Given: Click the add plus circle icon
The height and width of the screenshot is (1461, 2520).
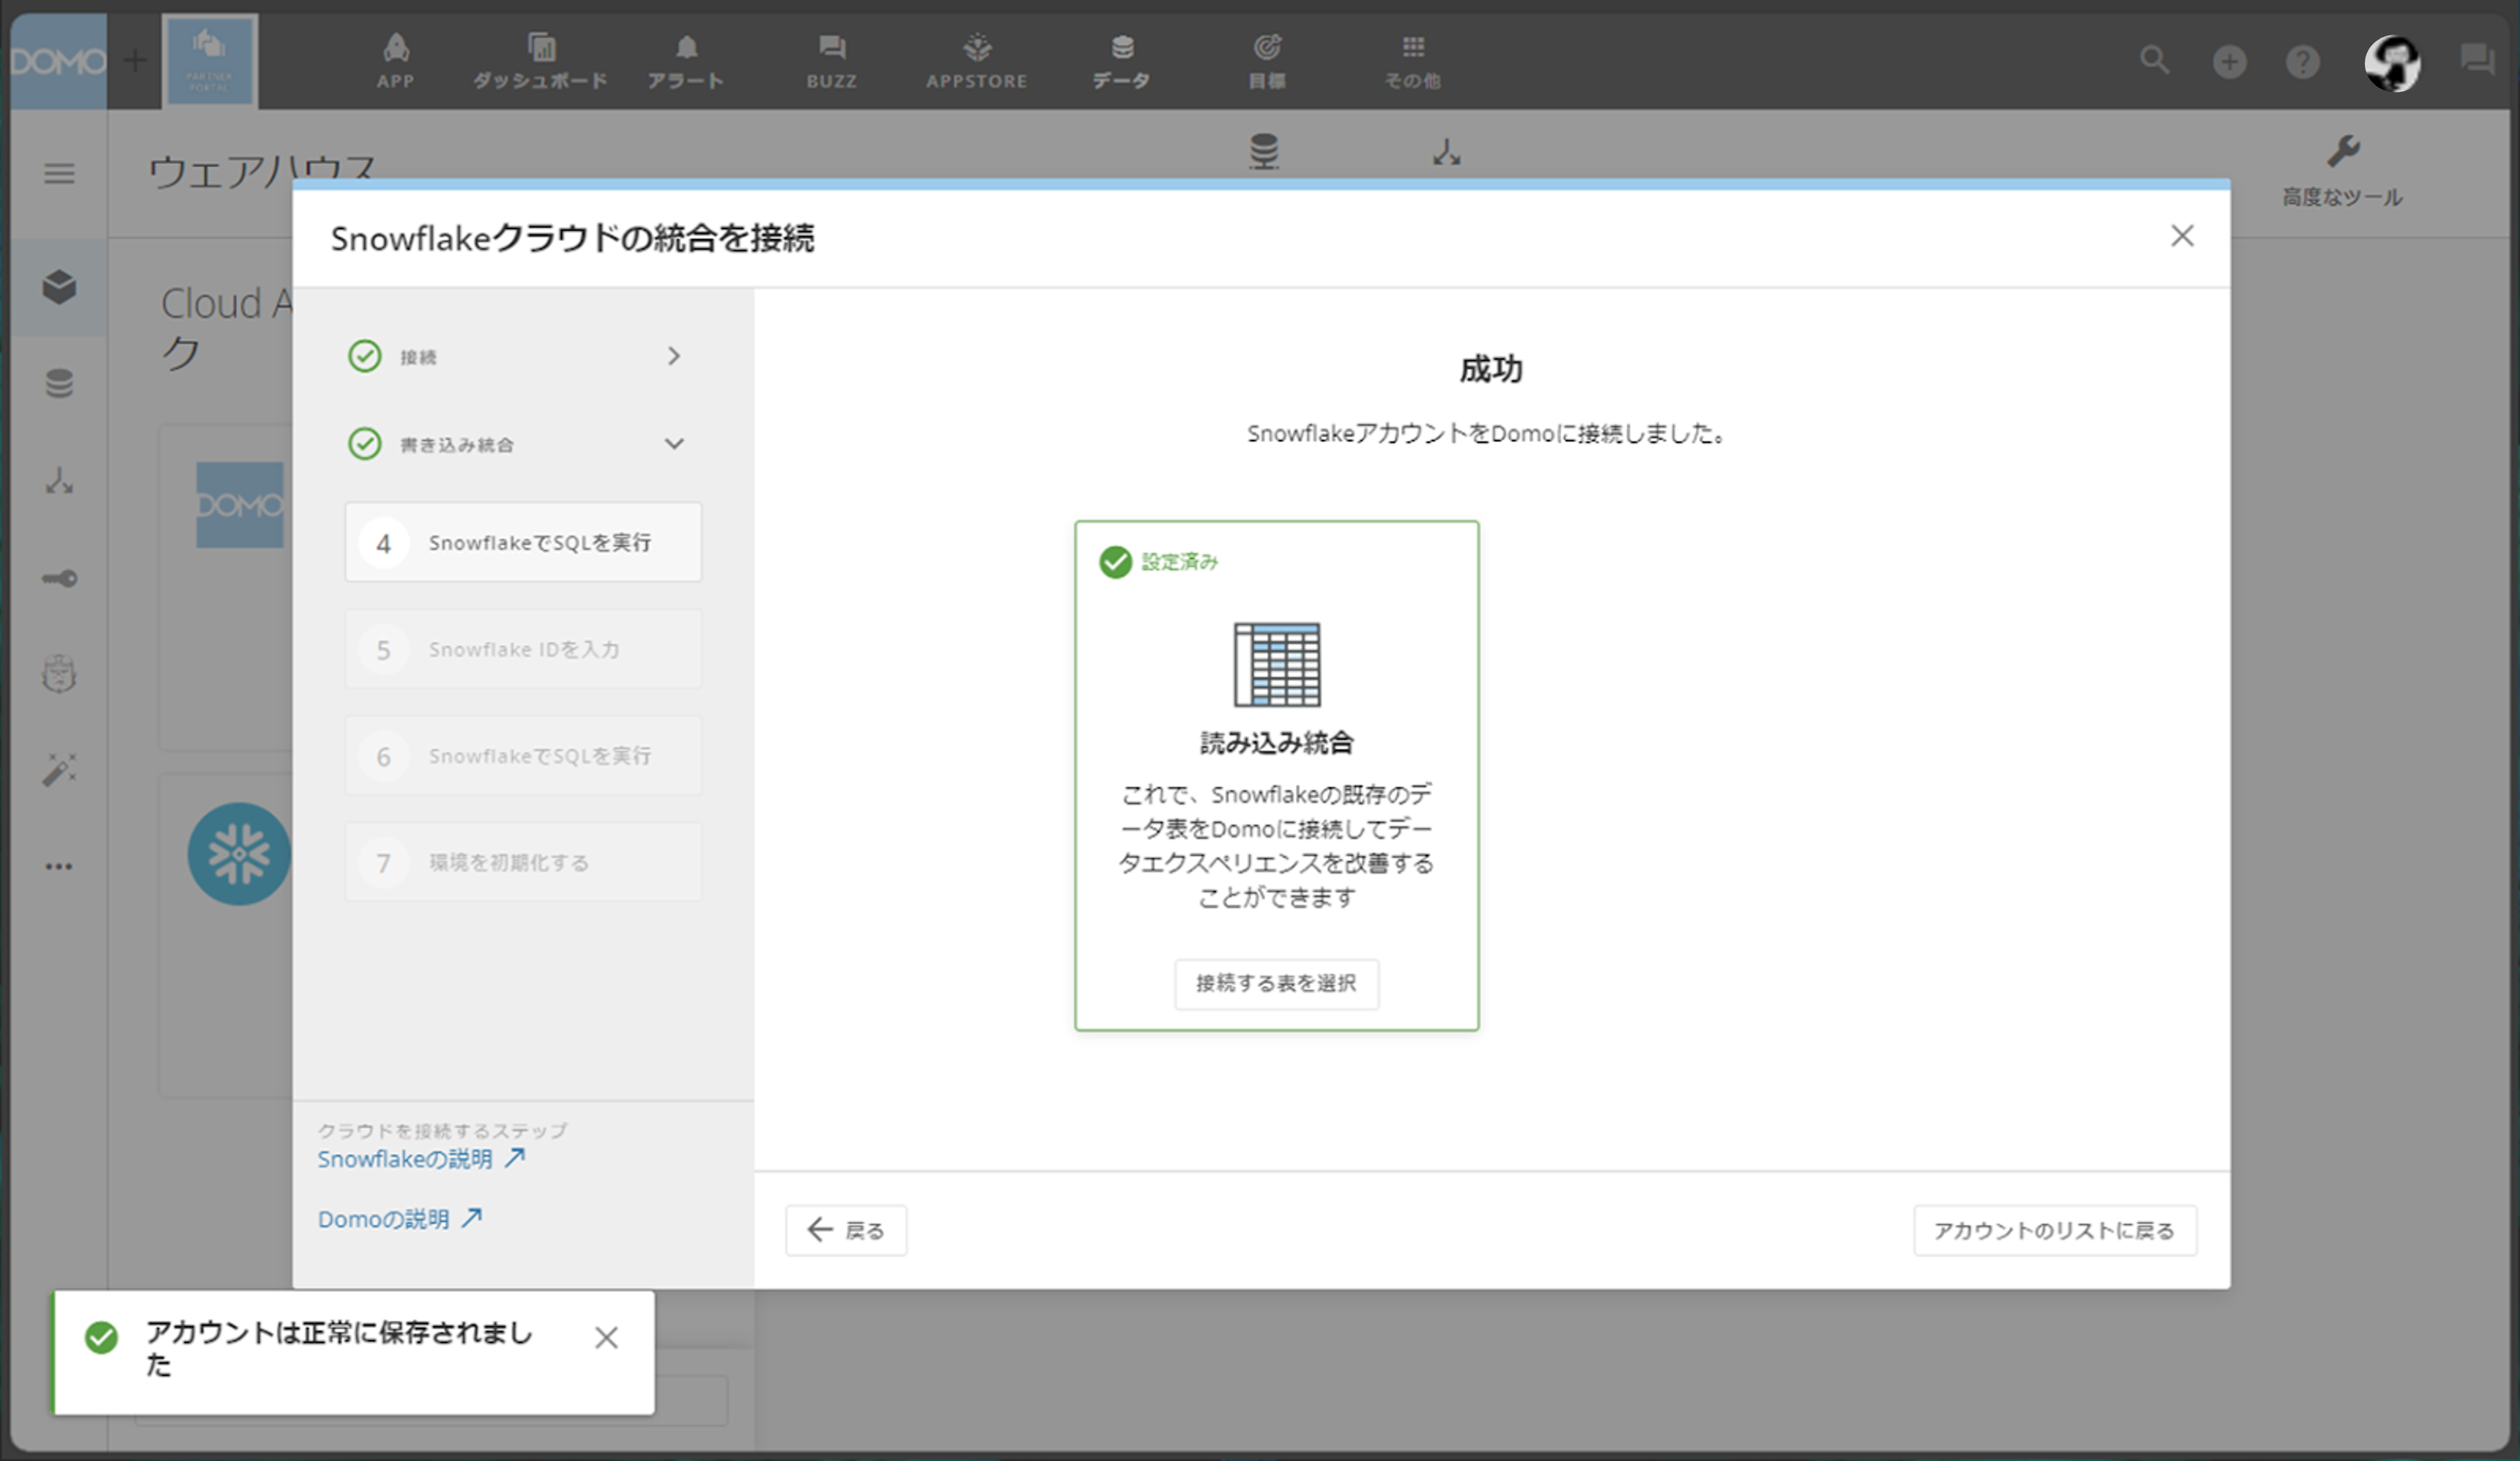Looking at the screenshot, I should [2229, 62].
